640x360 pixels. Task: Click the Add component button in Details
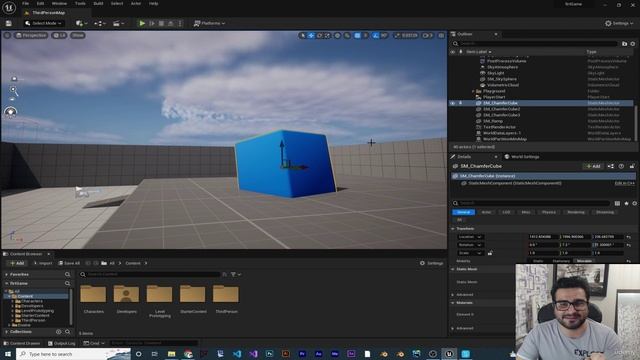click(593, 166)
